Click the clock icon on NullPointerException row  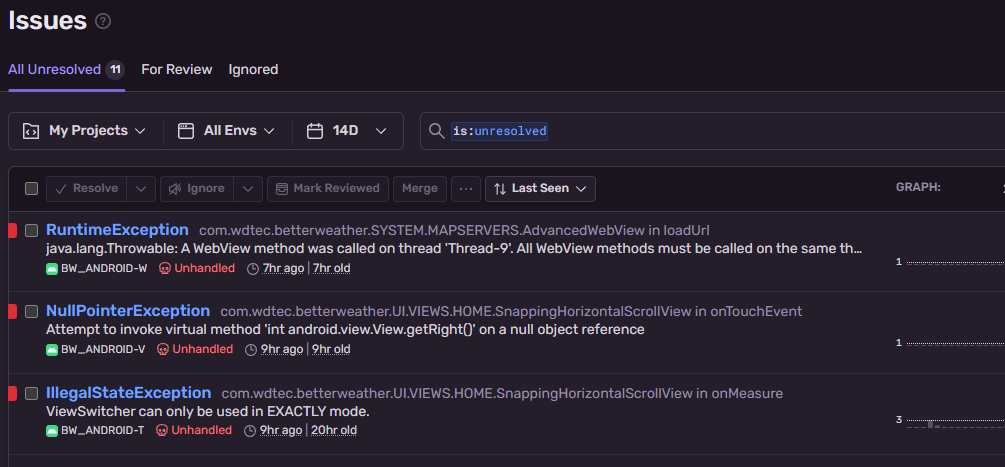(x=251, y=349)
